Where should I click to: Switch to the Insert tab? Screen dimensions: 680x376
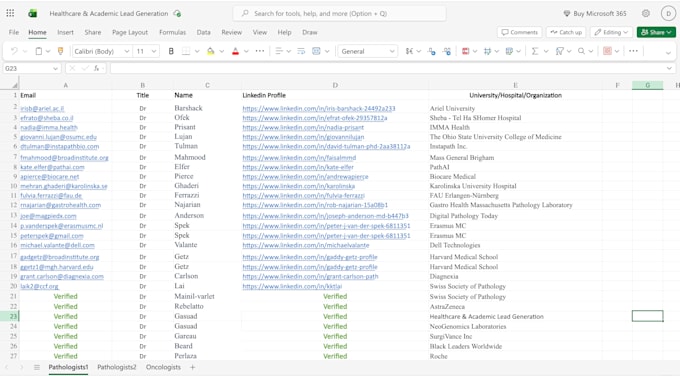pos(65,32)
